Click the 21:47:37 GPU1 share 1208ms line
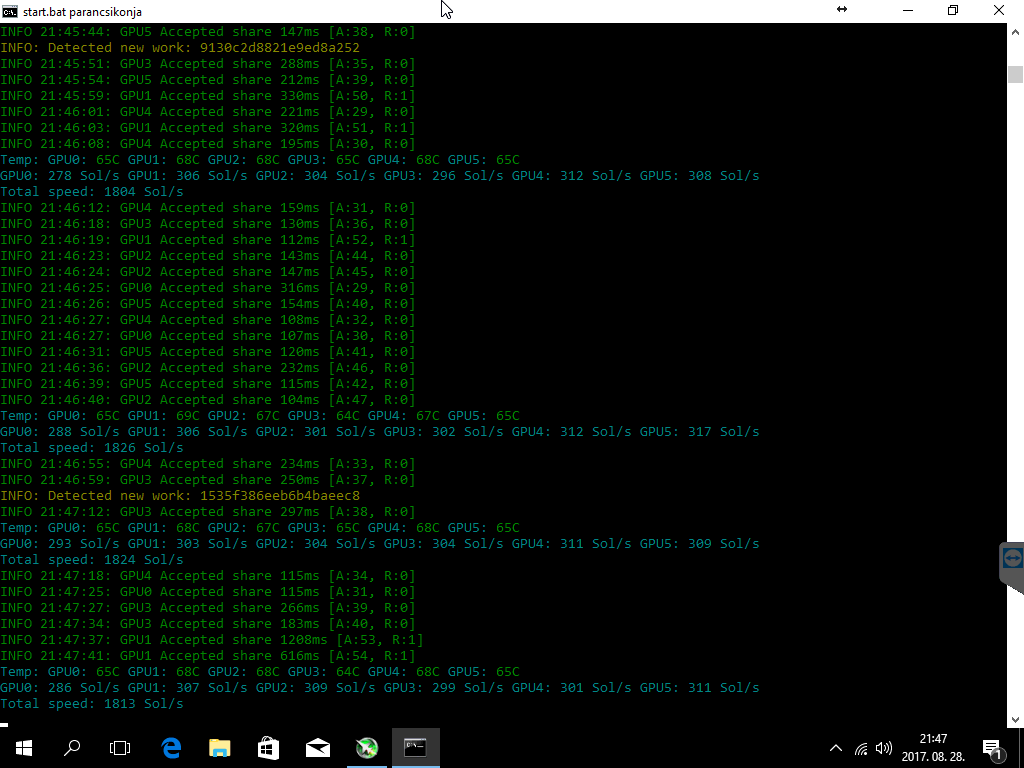This screenshot has height=768, width=1024. pos(212,640)
